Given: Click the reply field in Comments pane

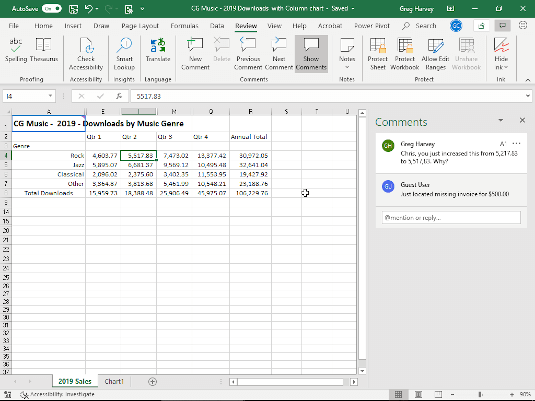Looking at the screenshot, I should (x=451, y=217).
